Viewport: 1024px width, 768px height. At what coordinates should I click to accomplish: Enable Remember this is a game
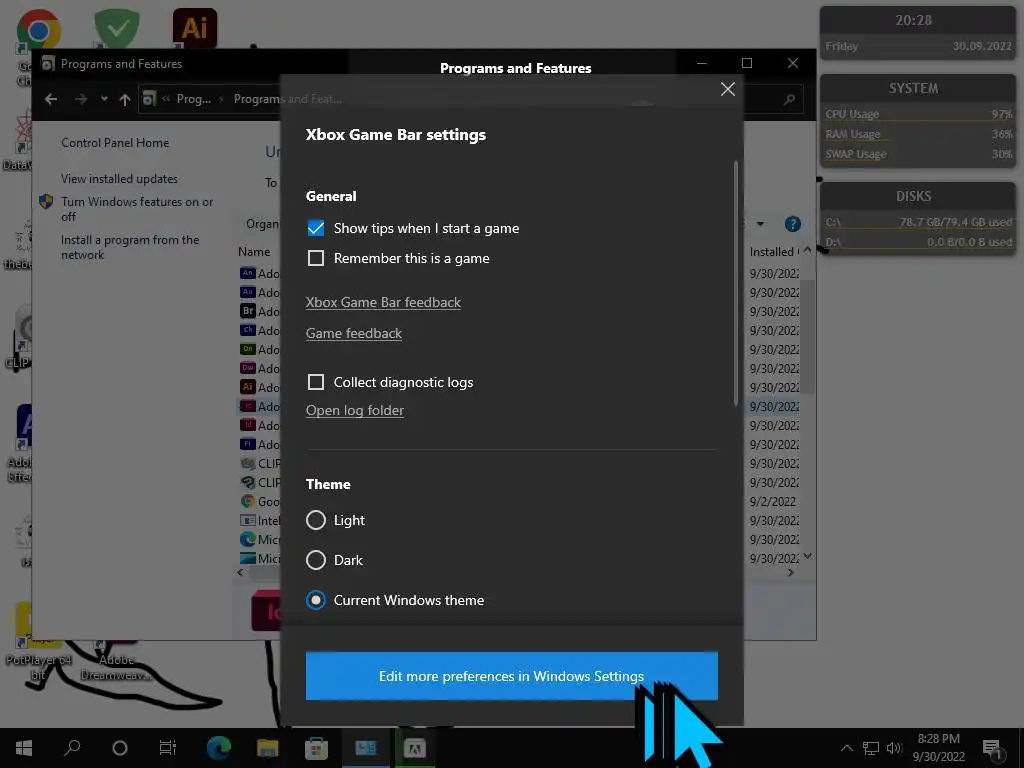pyautogui.click(x=315, y=258)
